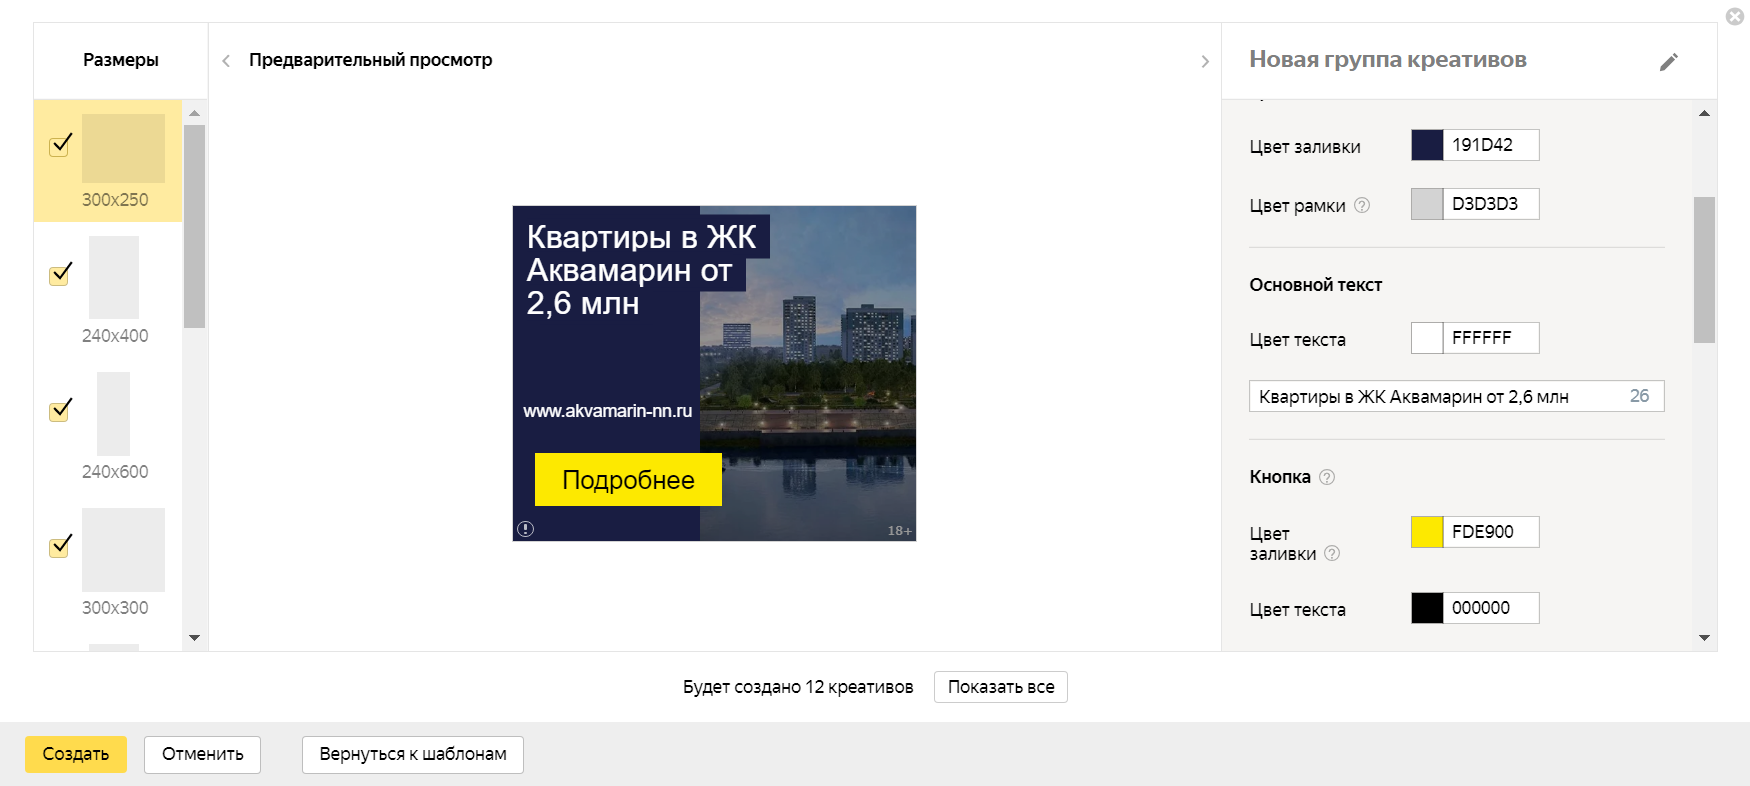Edit button fill hex field FDE900
Screen dimensions: 1750x786
tap(1491, 532)
